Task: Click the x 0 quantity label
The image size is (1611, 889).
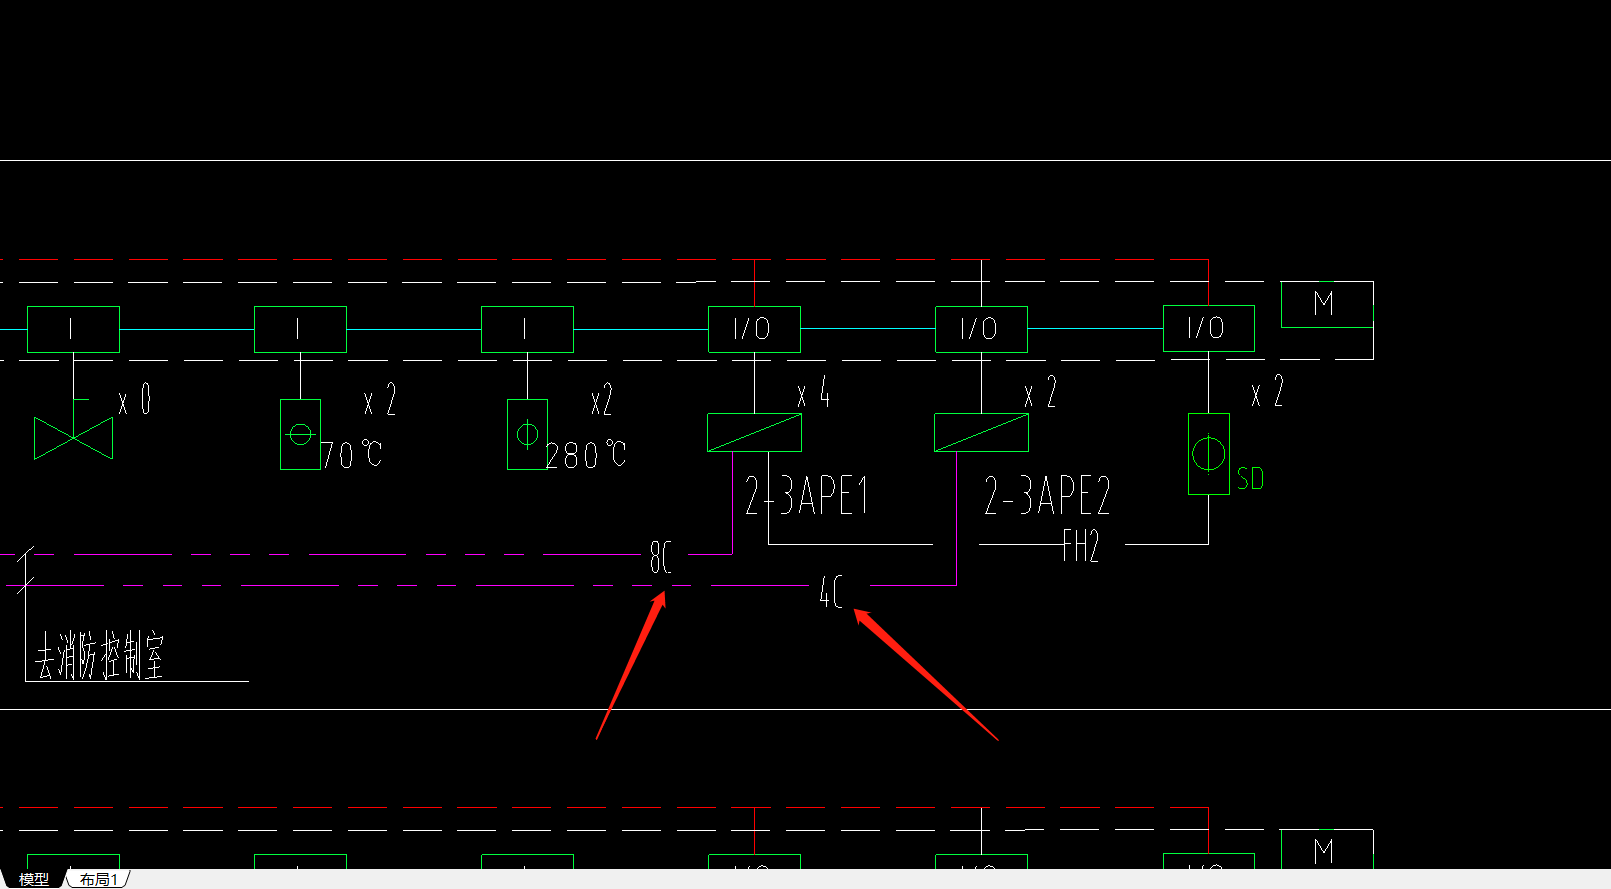Action: pos(135,400)
